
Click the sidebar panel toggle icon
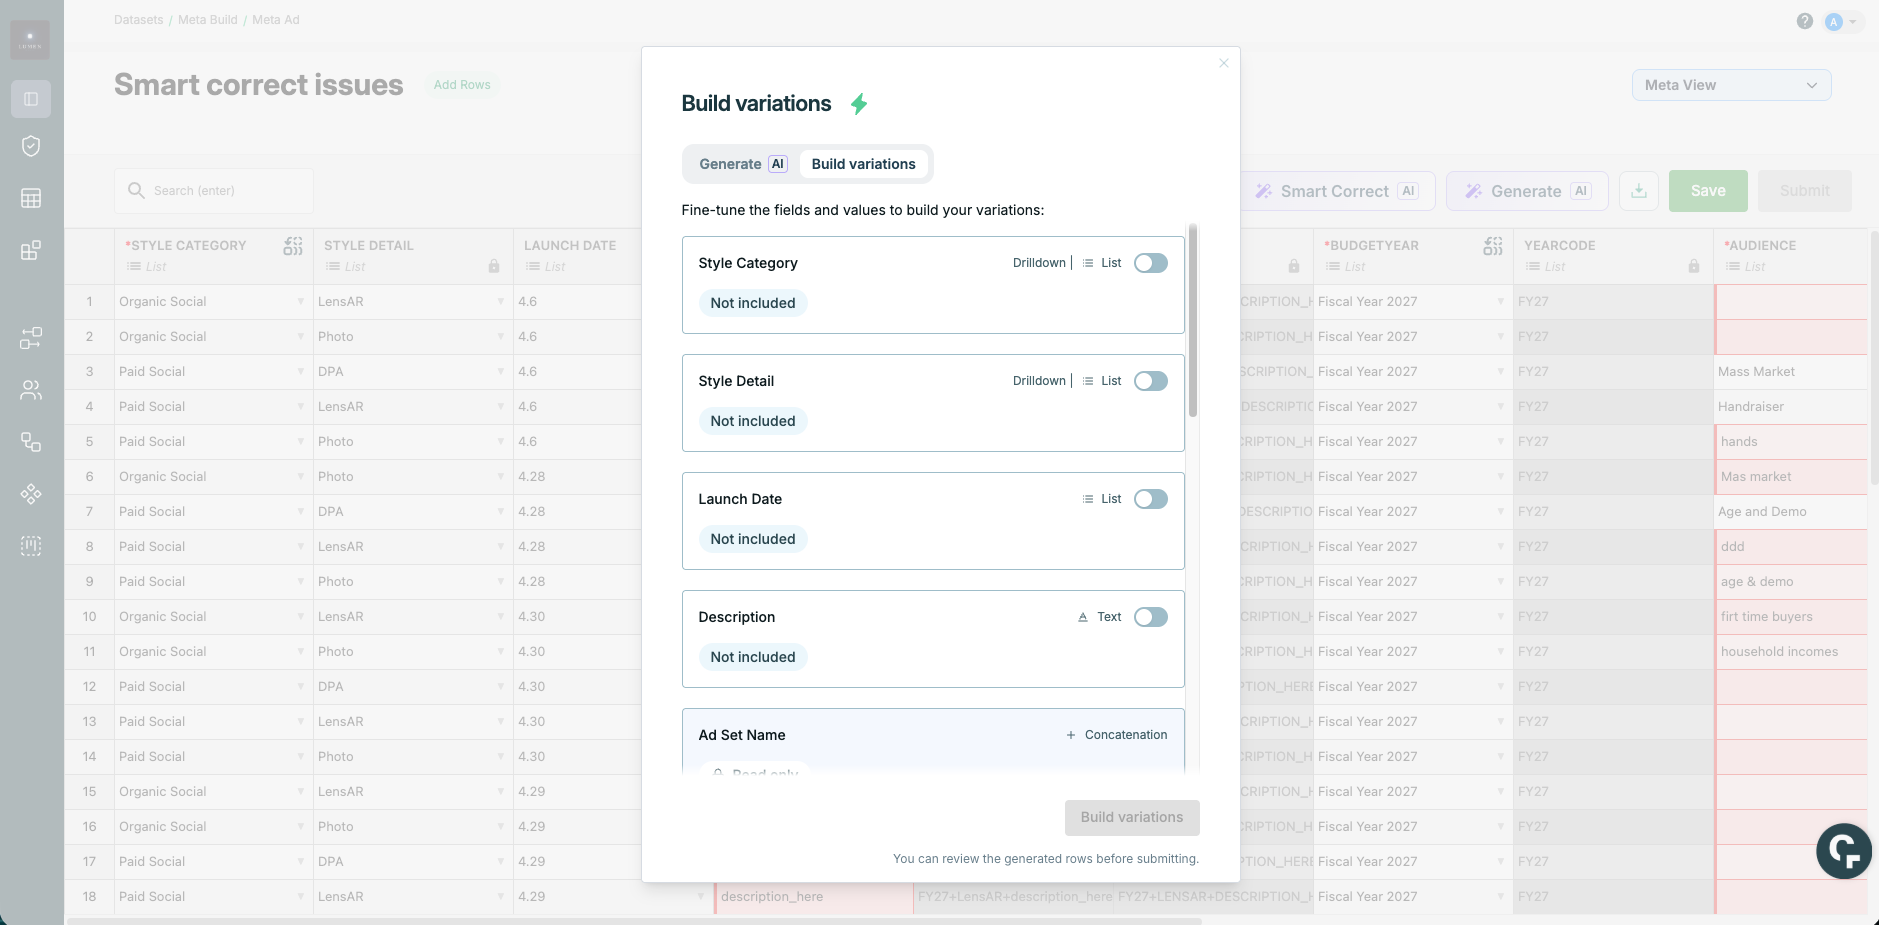click(31, 99)
